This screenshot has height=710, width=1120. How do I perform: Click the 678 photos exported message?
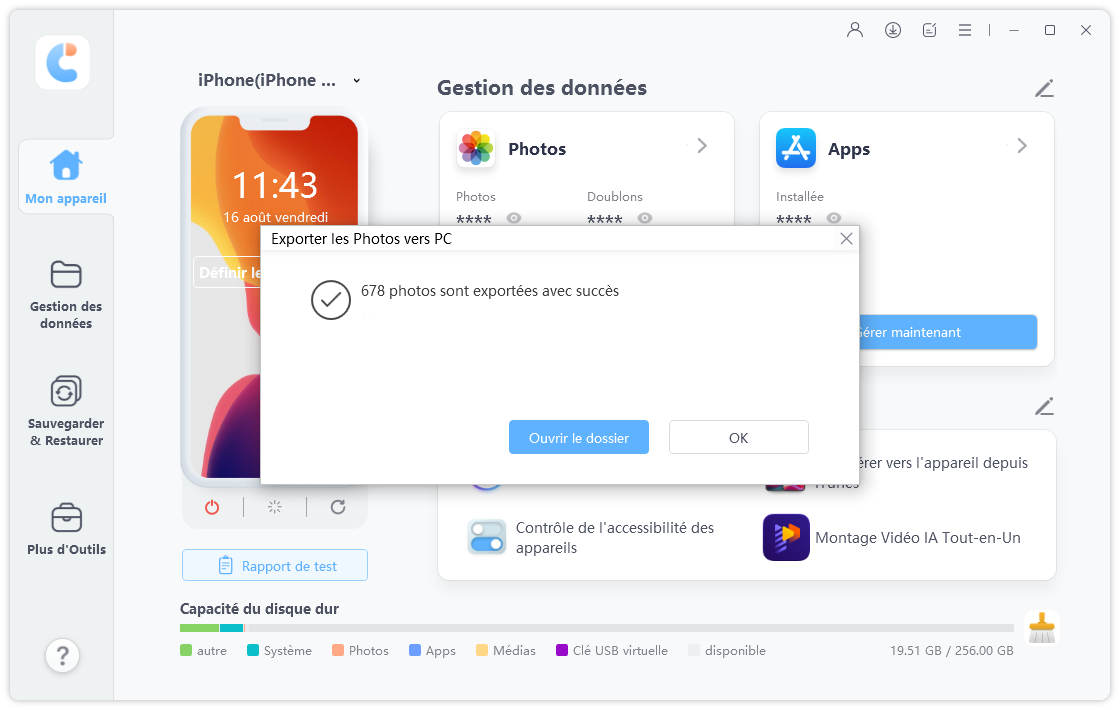coord(489,291)
